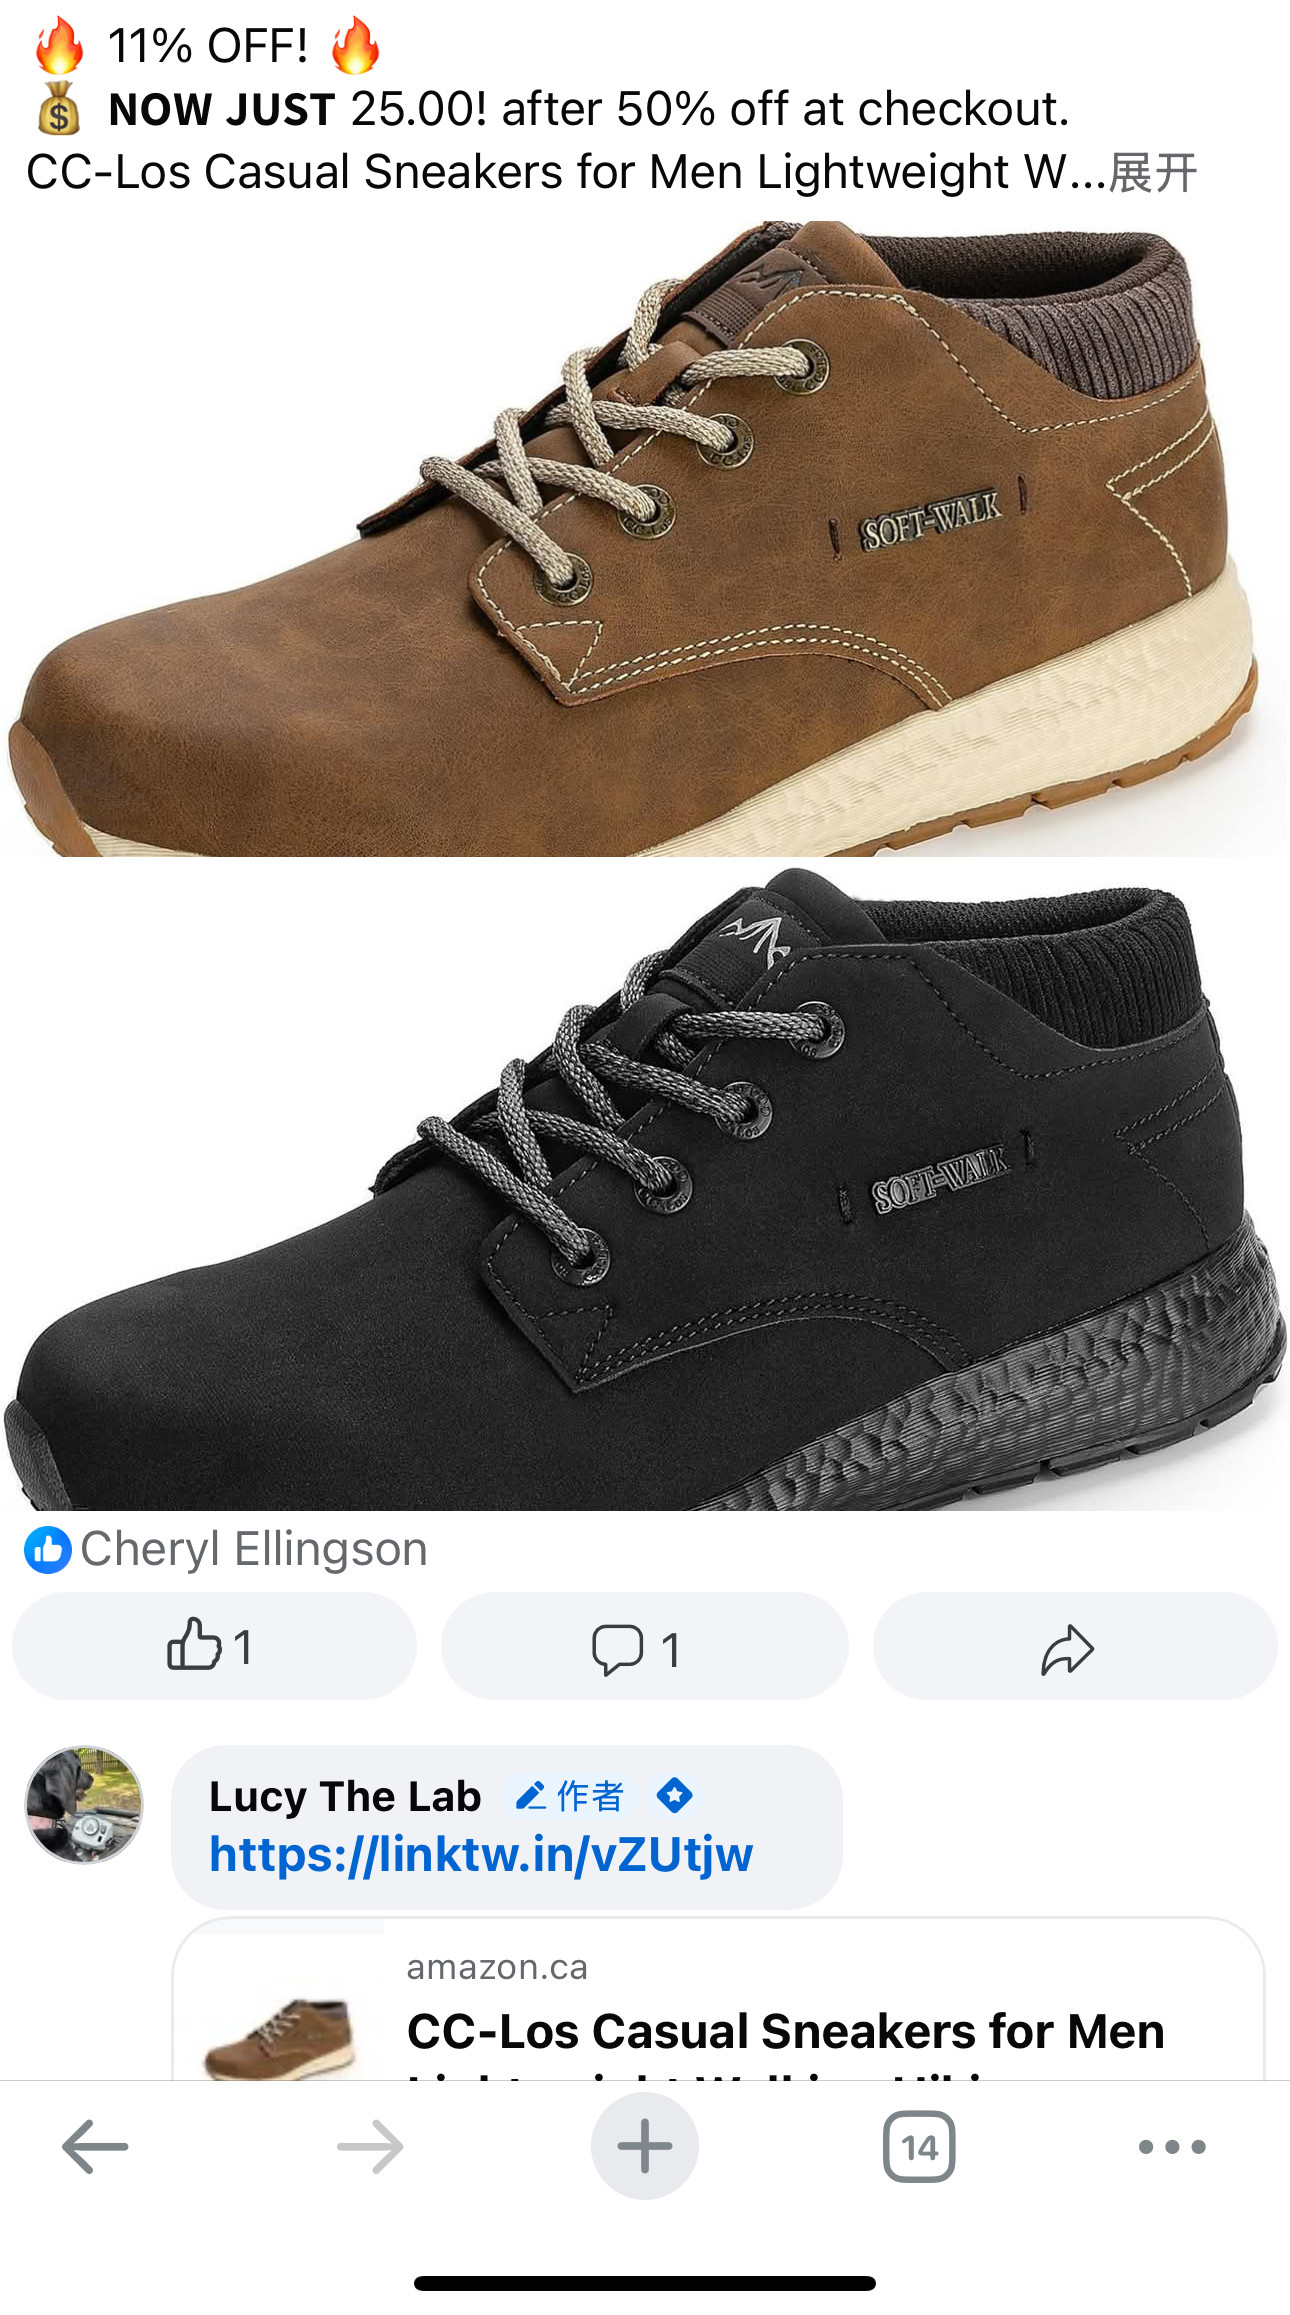Open the Lucy The Lab profile name

point(345,1796)
